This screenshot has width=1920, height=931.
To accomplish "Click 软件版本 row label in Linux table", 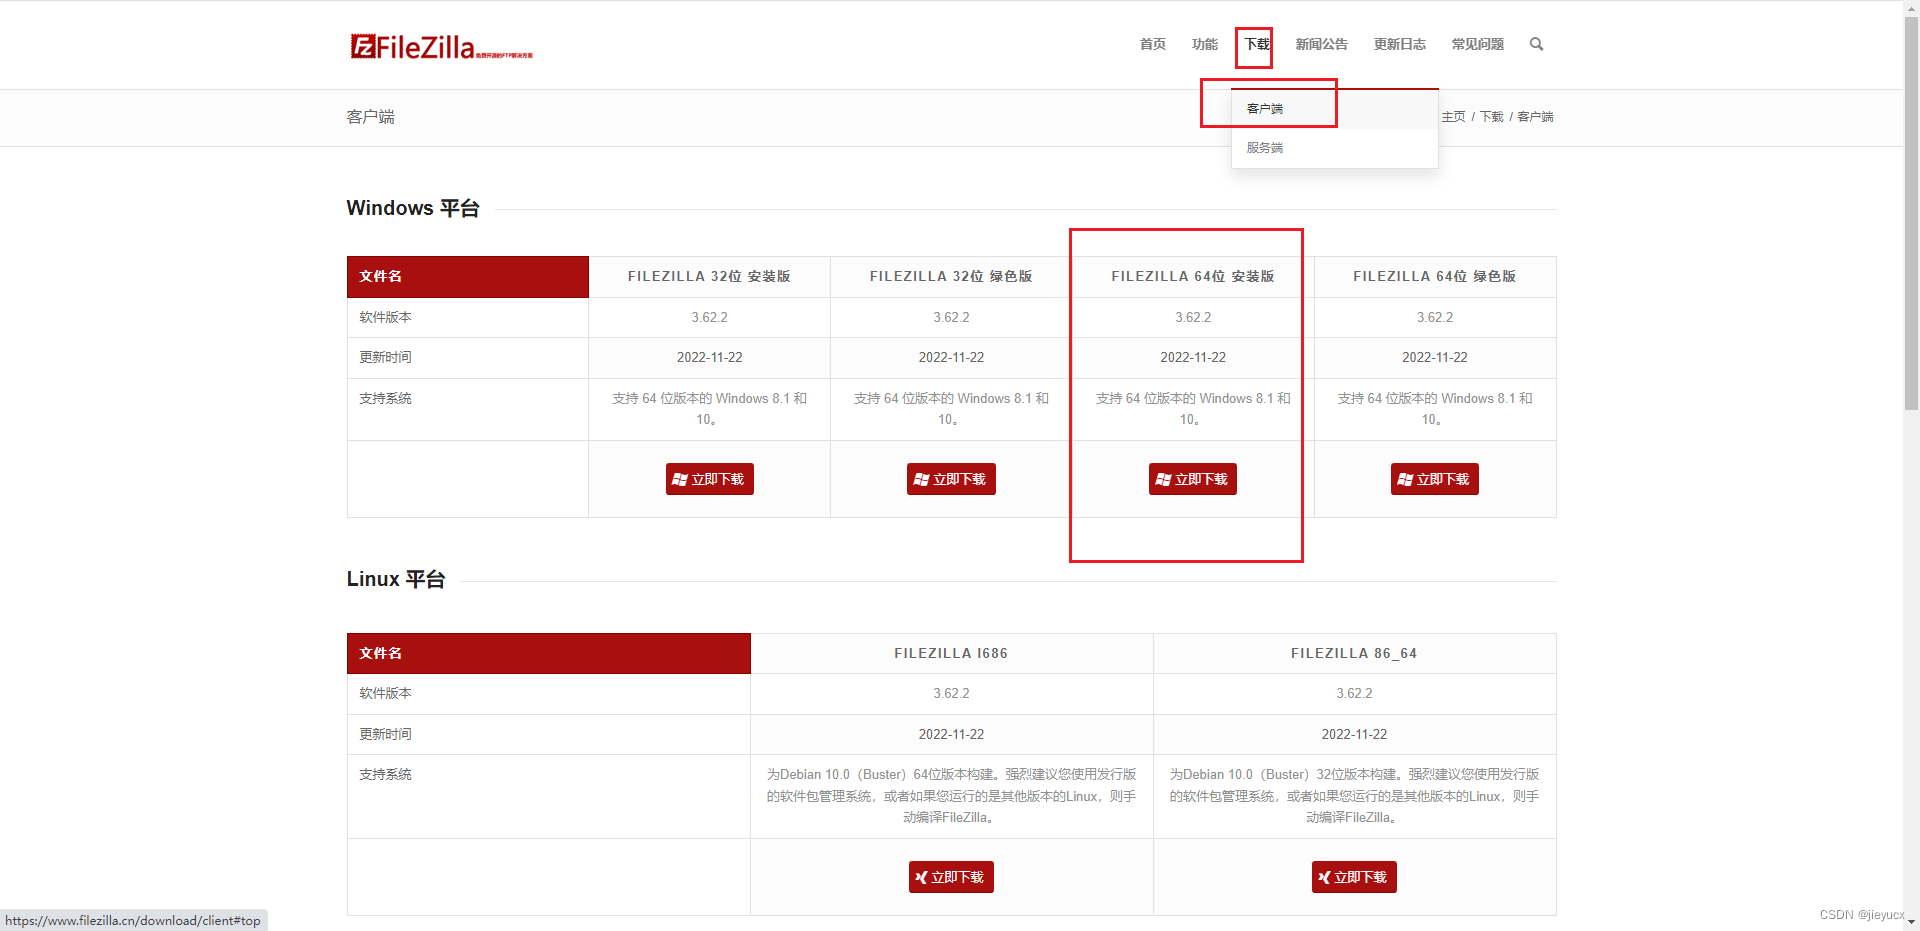I will 385,693.
